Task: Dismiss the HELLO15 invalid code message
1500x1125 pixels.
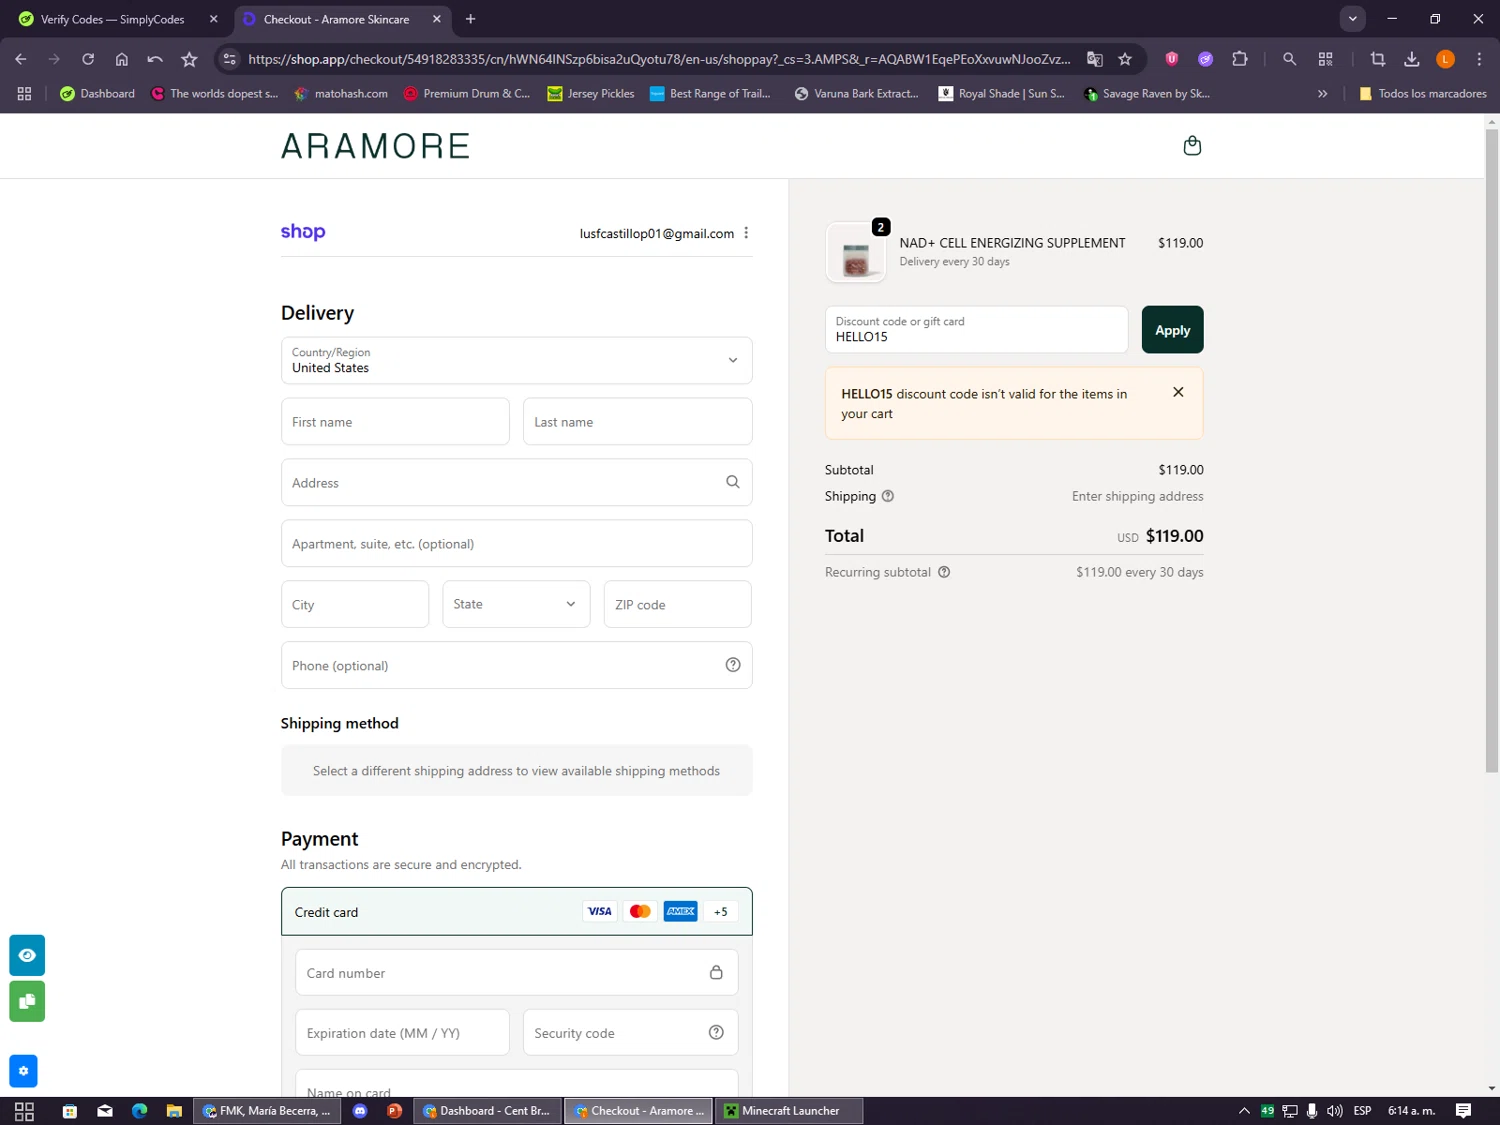Action: point(1178,392)
